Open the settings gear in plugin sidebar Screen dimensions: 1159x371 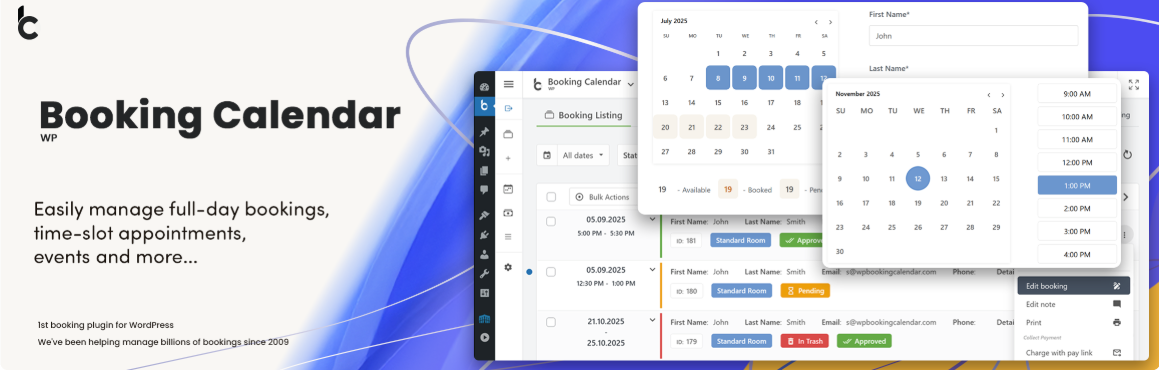[508, 268]
